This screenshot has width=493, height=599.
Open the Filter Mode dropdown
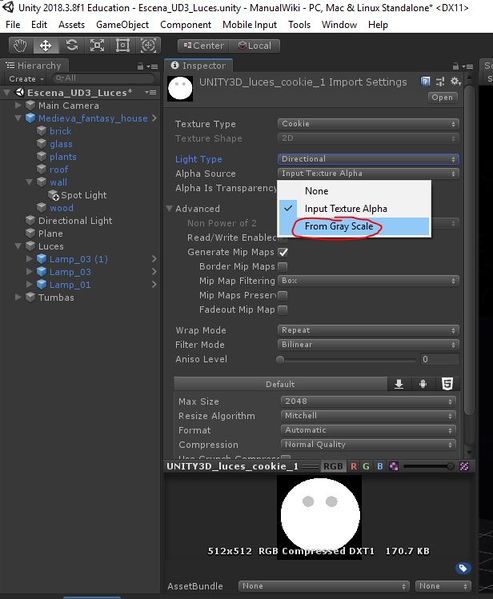(x=368, y=345)
